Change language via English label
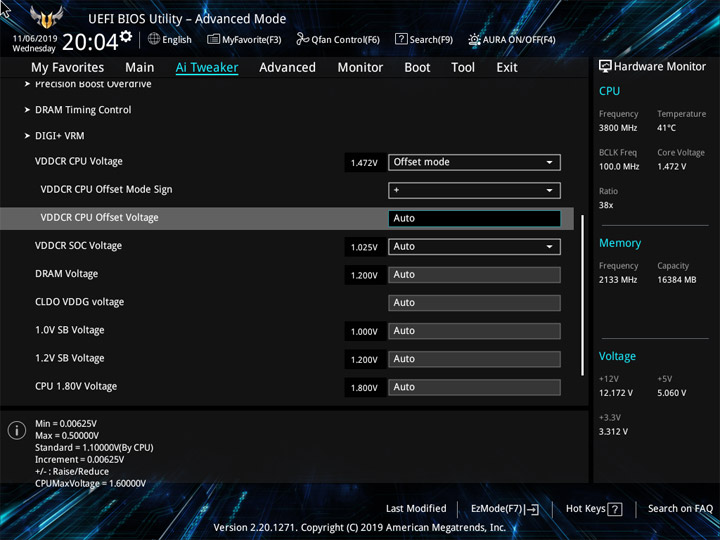Image resolution: width=720 pixels, height=540 pixels. click(177, 39)
